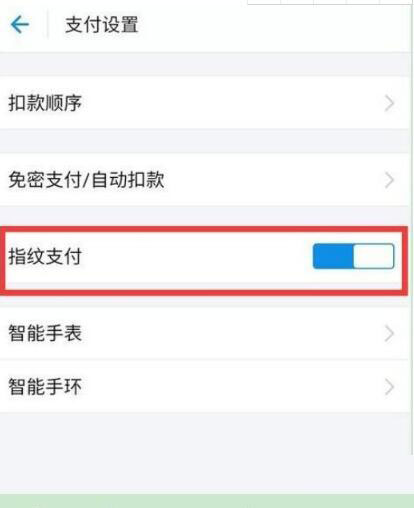Open the 免密支付/自动扣款 menu entry

point(205,180)
